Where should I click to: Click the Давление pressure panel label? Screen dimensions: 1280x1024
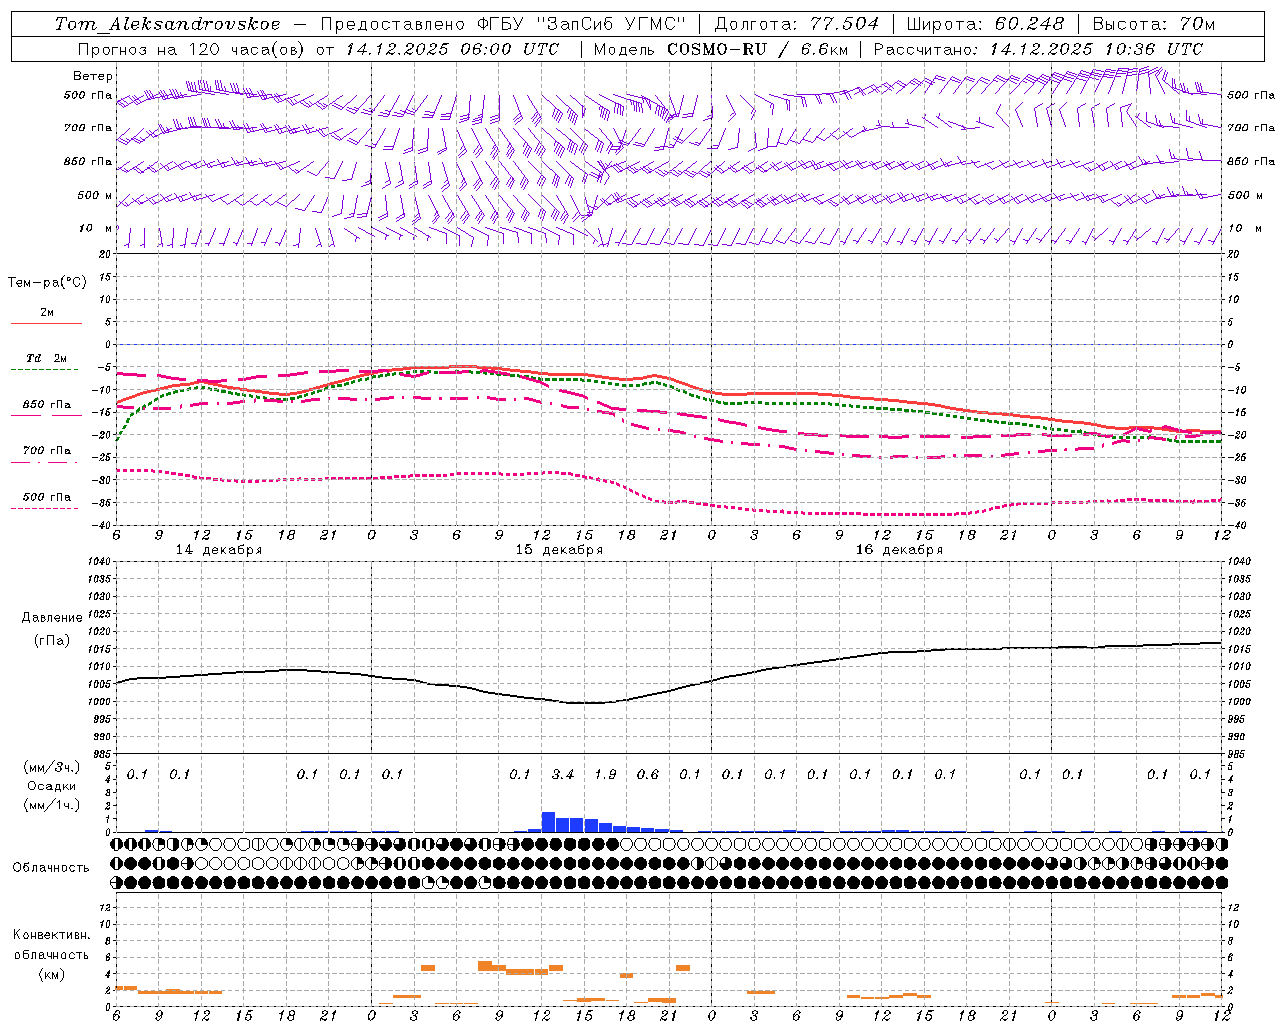tap(52, 618)
